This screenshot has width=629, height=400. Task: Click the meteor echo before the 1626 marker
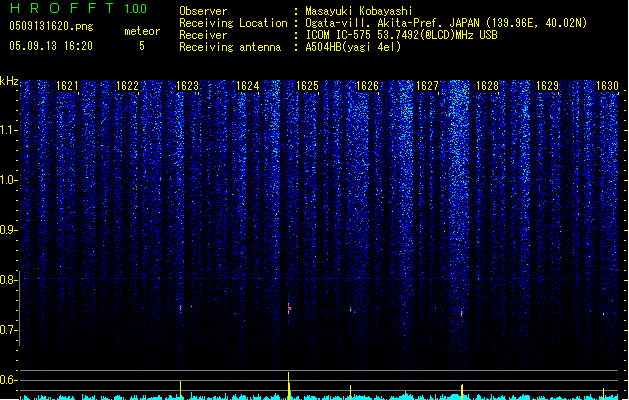coord(351,309)
